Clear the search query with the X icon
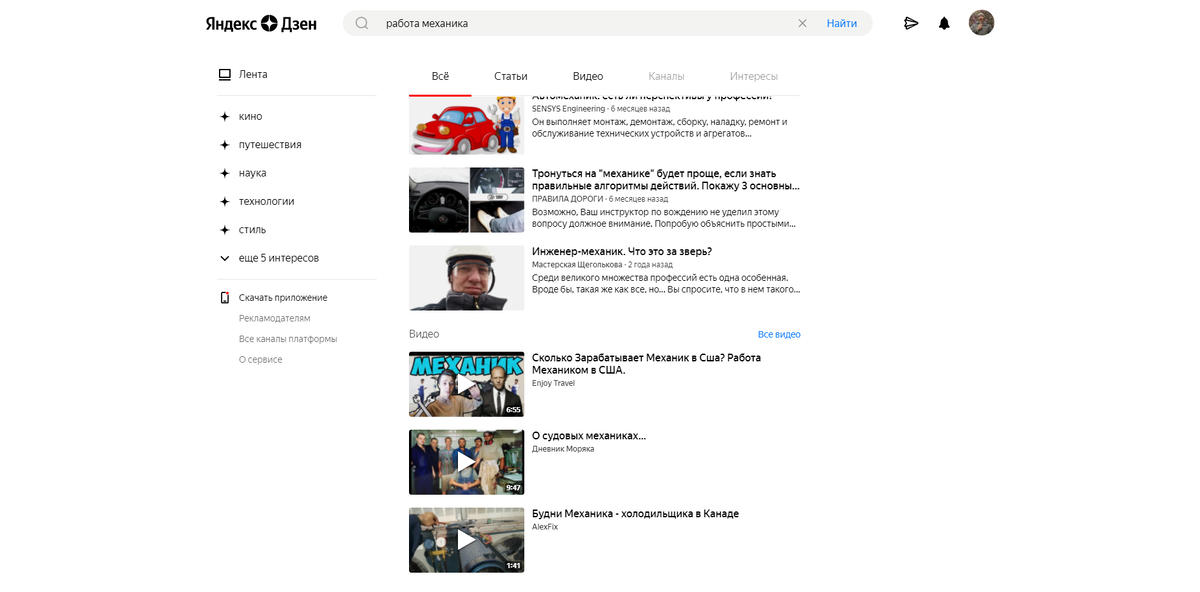Image resolution: width=1200 pixels, height=592 pixels. pyautogui.click(x=802, y=22)
